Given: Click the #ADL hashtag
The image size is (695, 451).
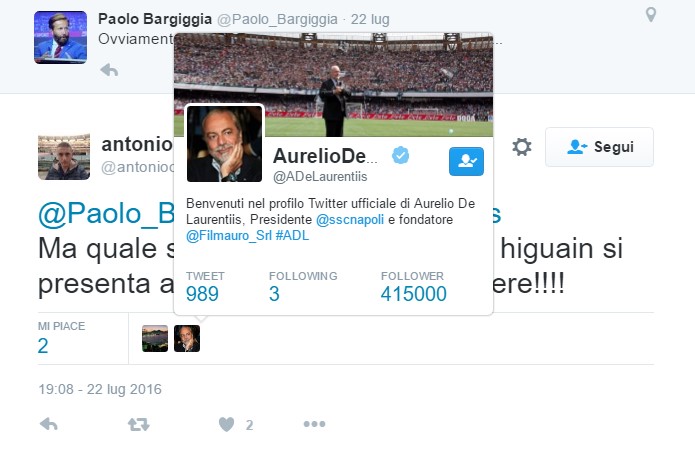Looking at the screenshot, I should tap(292, 235).
